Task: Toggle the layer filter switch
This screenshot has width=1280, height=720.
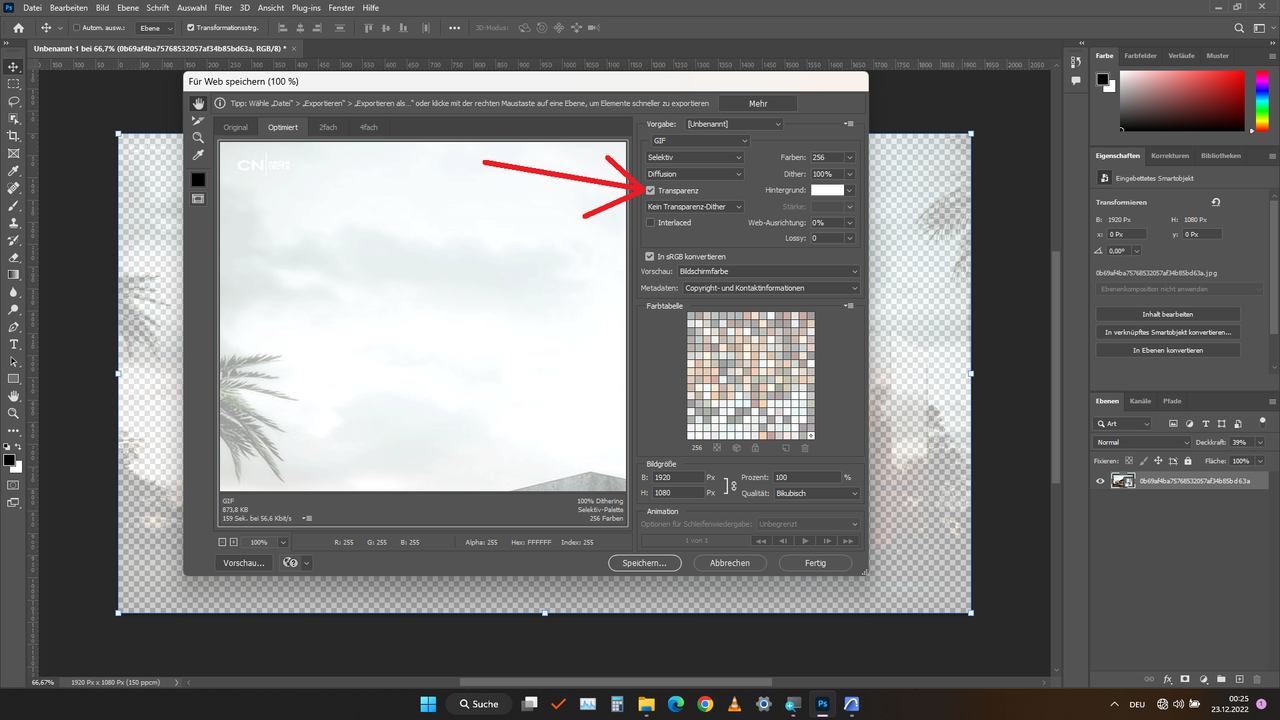Action: pos(1262,421)
